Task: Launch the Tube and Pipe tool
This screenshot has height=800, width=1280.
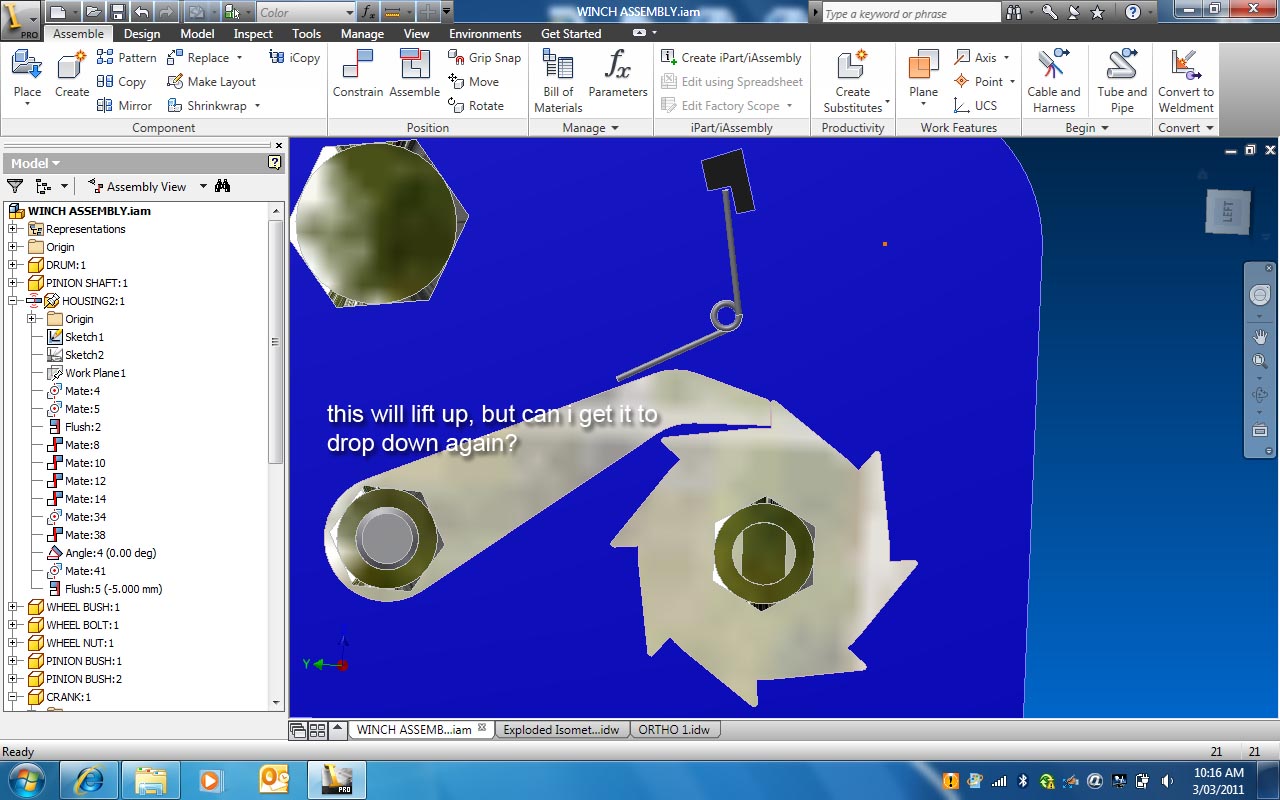Action: click(x=1120, y=80)
